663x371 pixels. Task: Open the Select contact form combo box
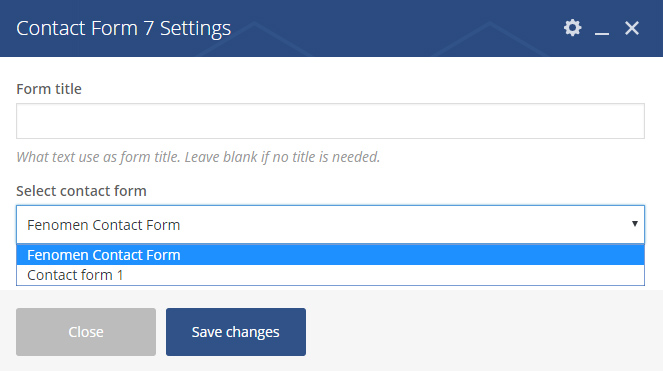330,225
